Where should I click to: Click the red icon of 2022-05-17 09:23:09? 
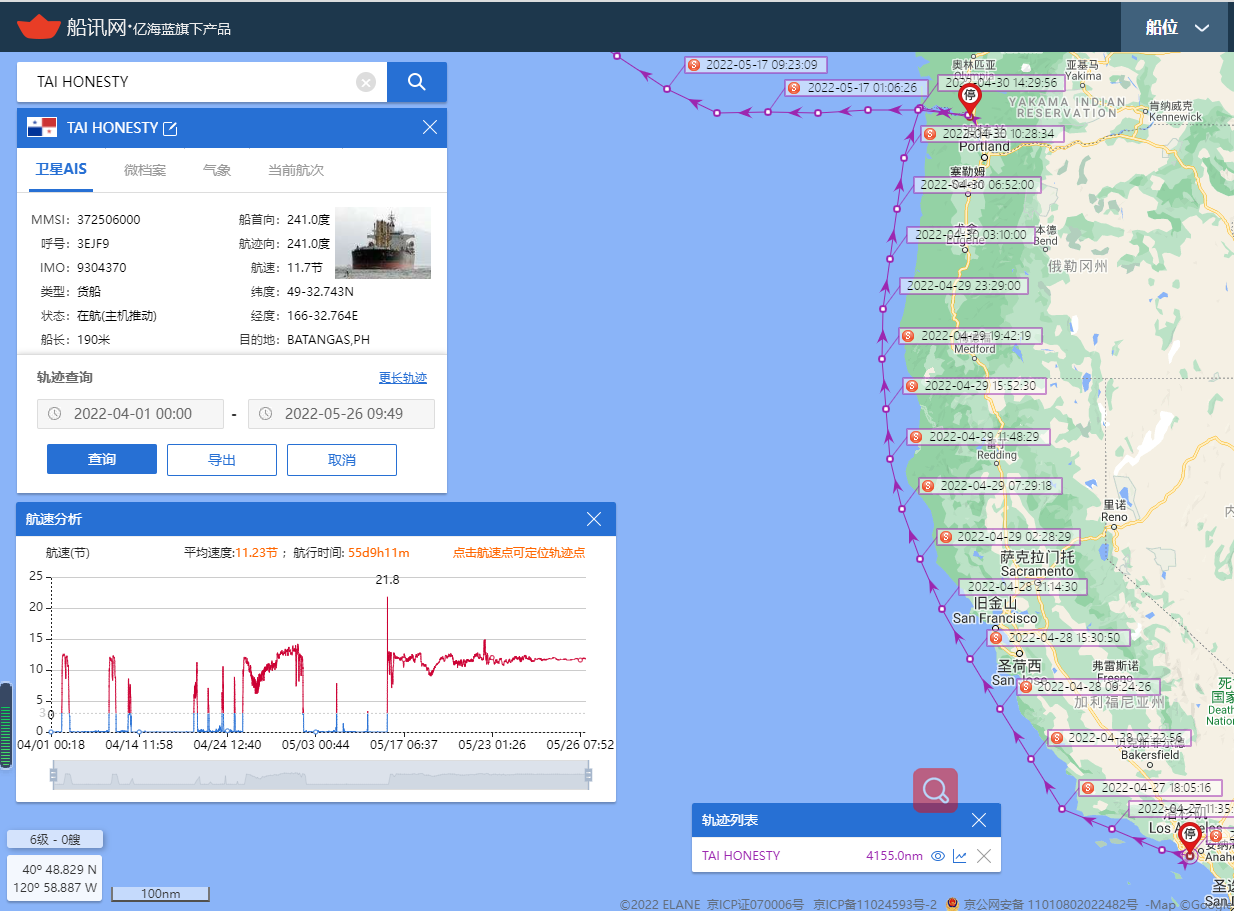point(695,65)
